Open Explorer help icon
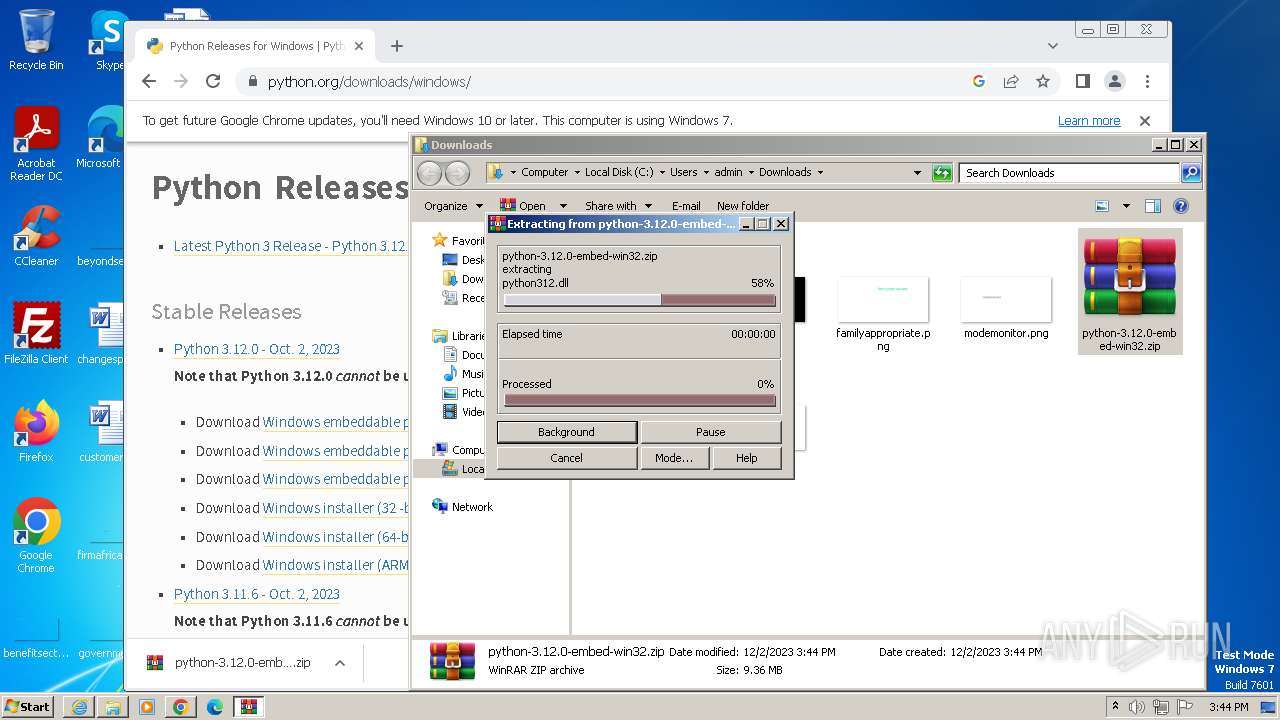Screen dimensions: 1280x720 click(1181, 206)
